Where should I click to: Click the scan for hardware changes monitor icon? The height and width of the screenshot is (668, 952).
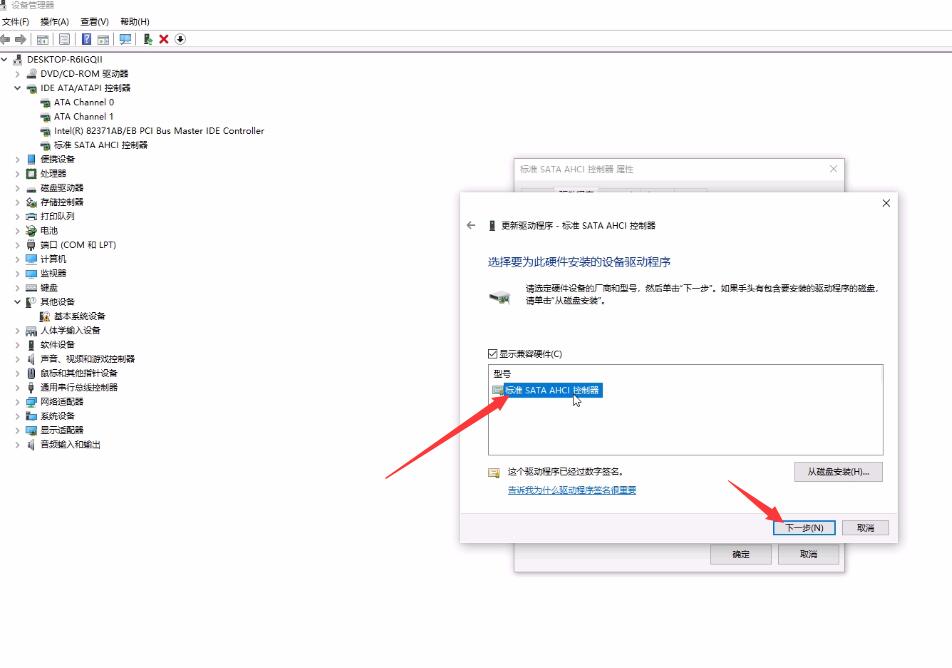pyautogui.click(x=125, y=39)
